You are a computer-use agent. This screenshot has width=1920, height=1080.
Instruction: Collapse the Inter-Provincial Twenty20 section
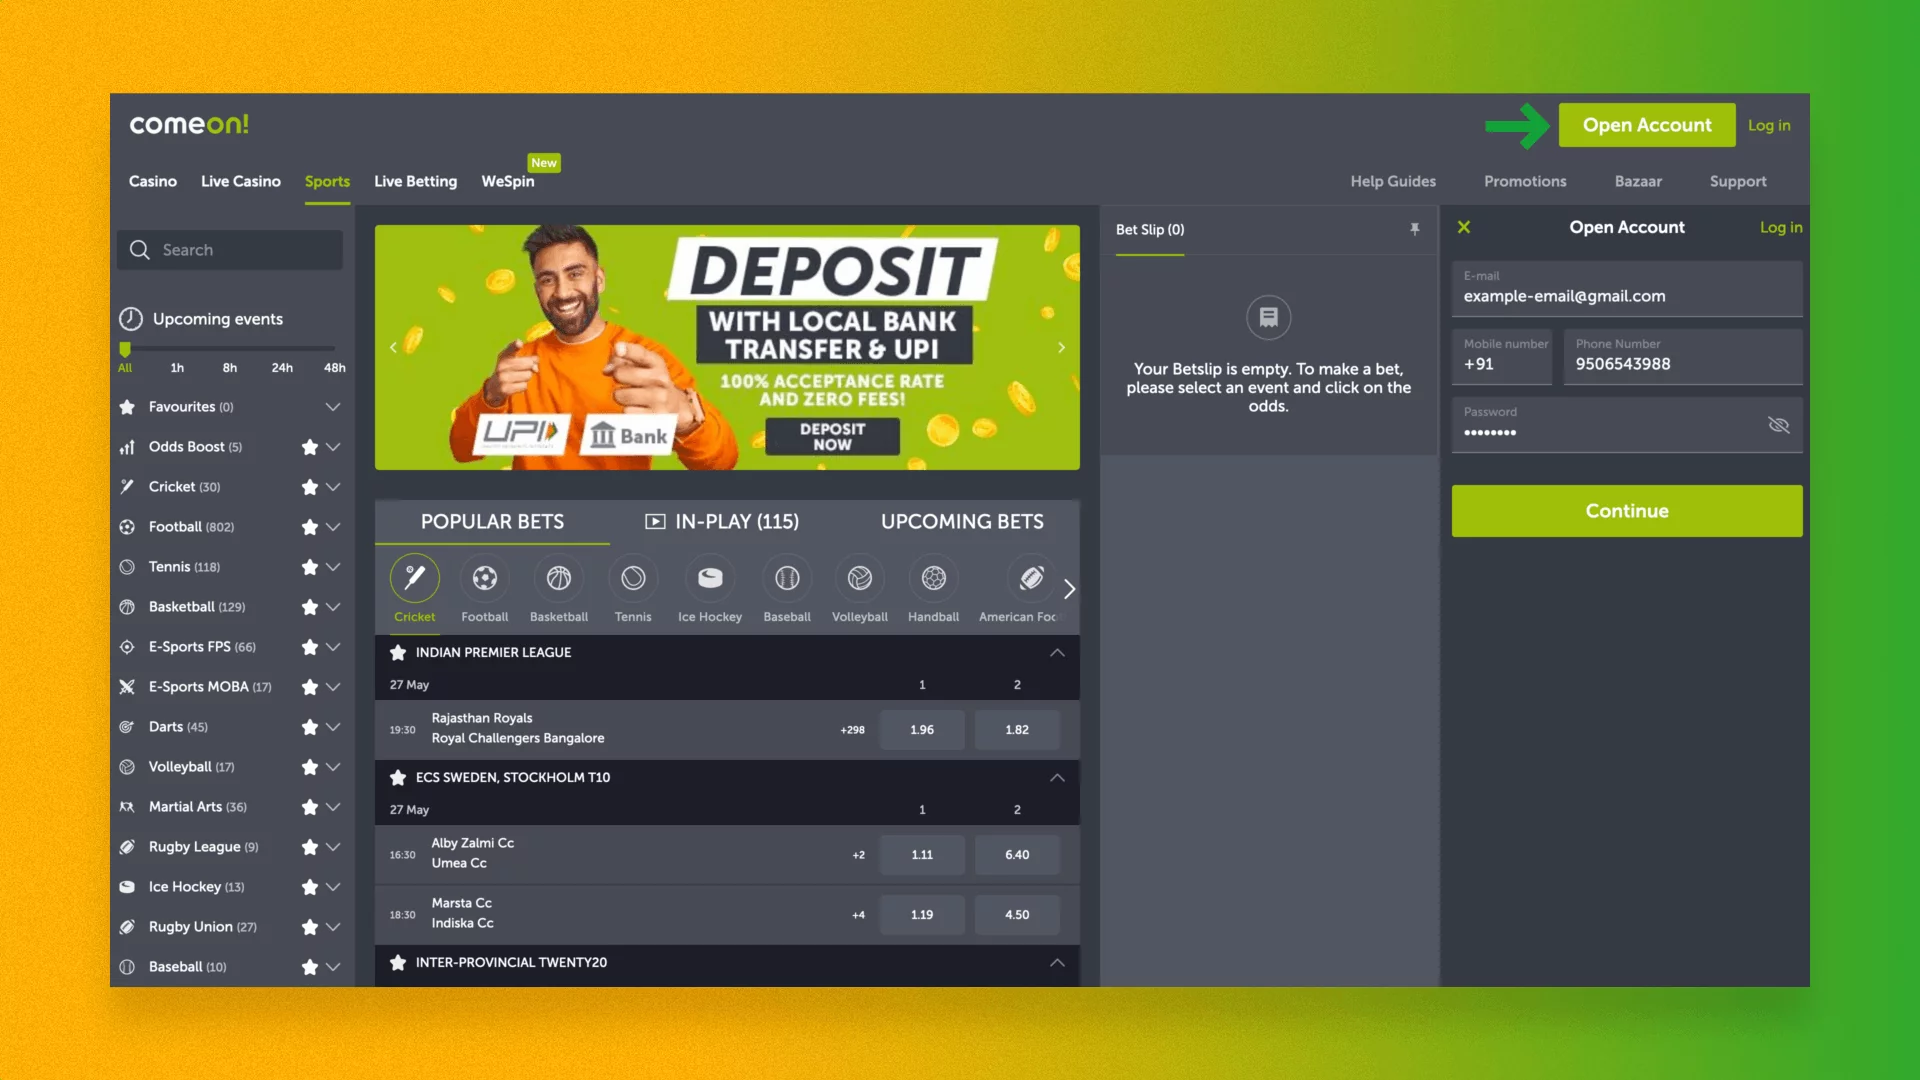click(1057, 962)
